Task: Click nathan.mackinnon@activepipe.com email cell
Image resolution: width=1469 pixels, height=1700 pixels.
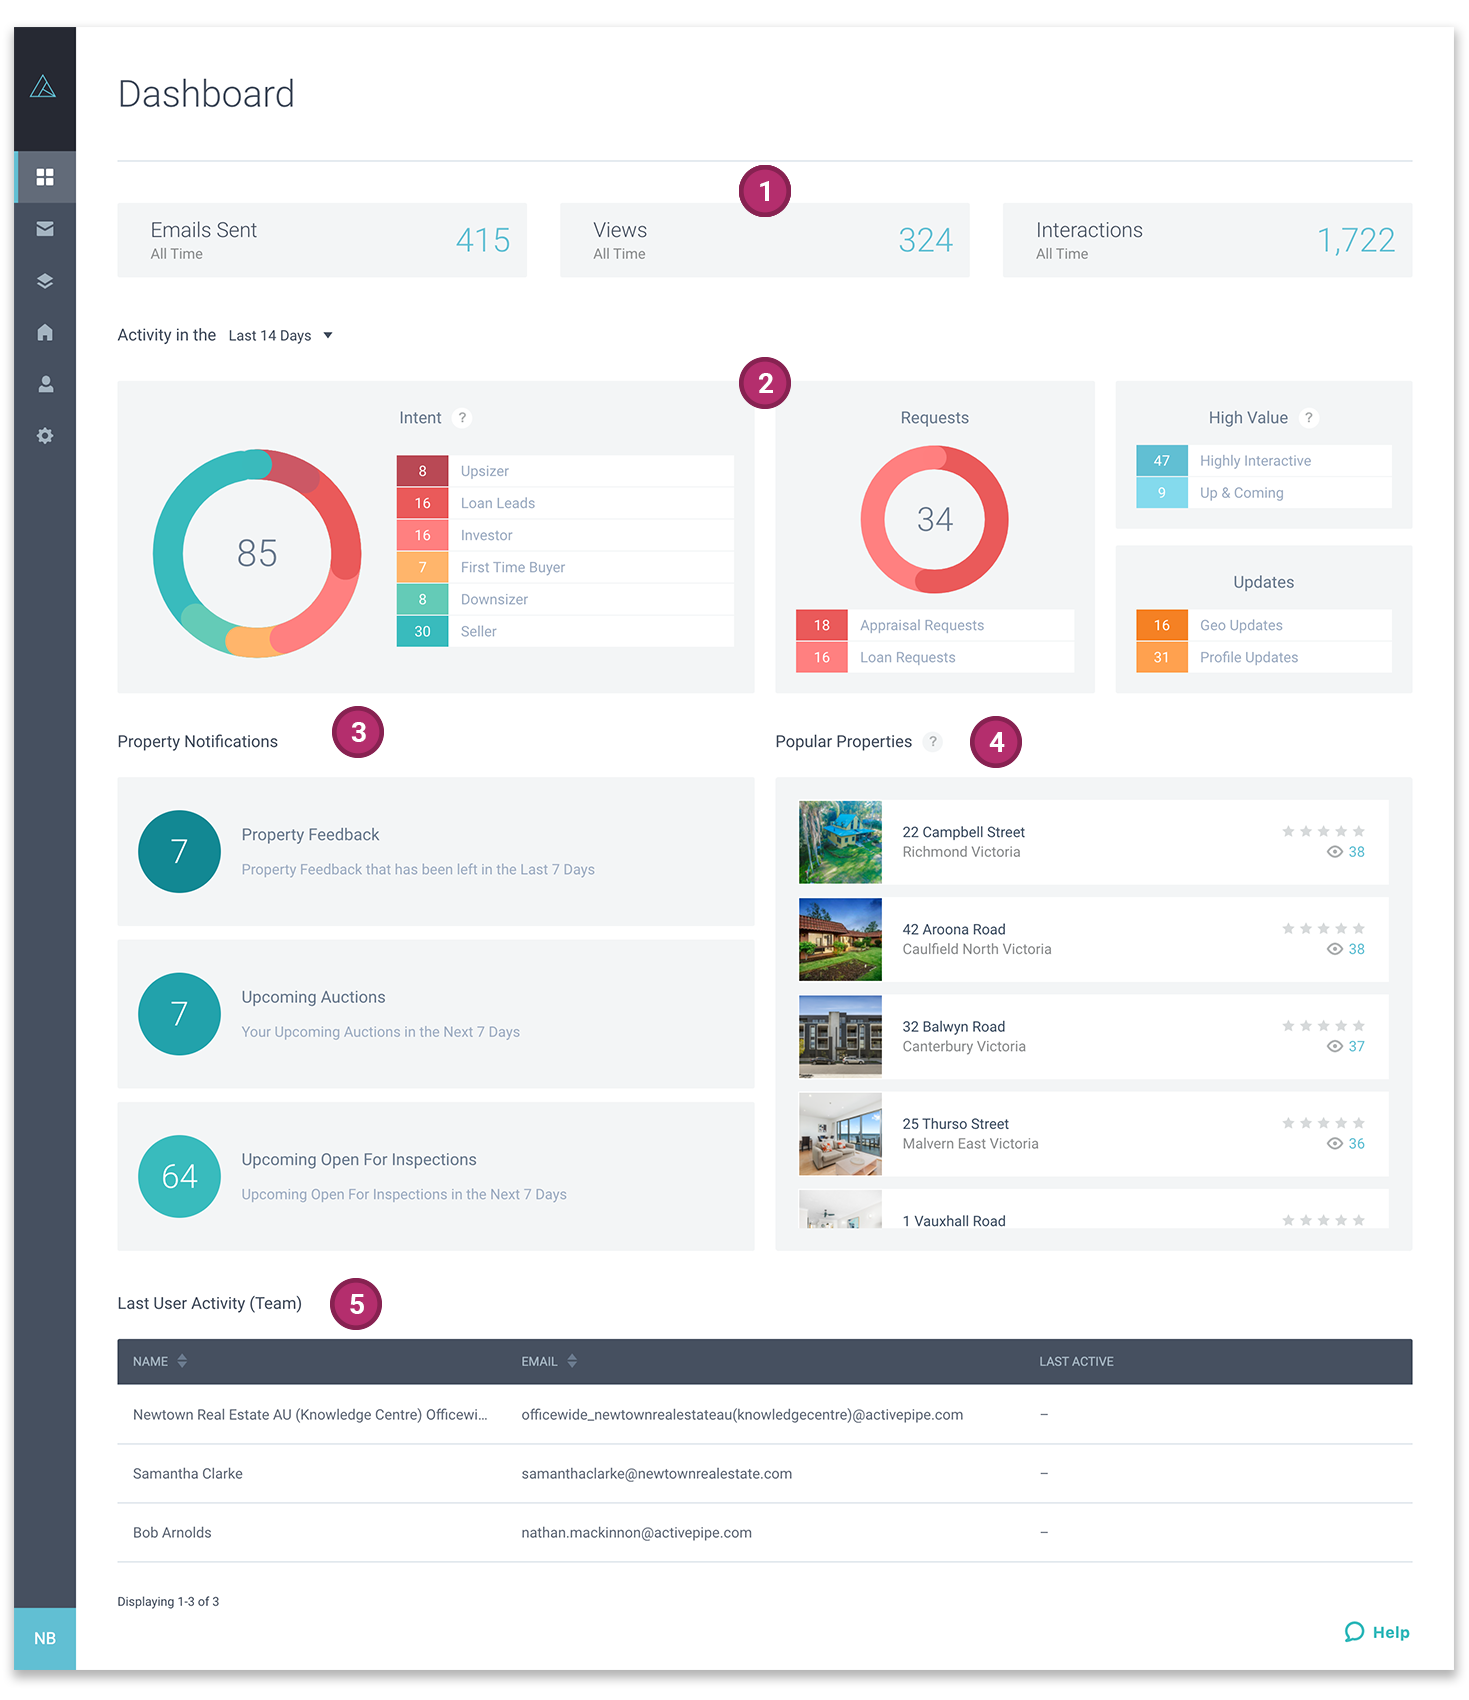Action: tap(637, 1532)
